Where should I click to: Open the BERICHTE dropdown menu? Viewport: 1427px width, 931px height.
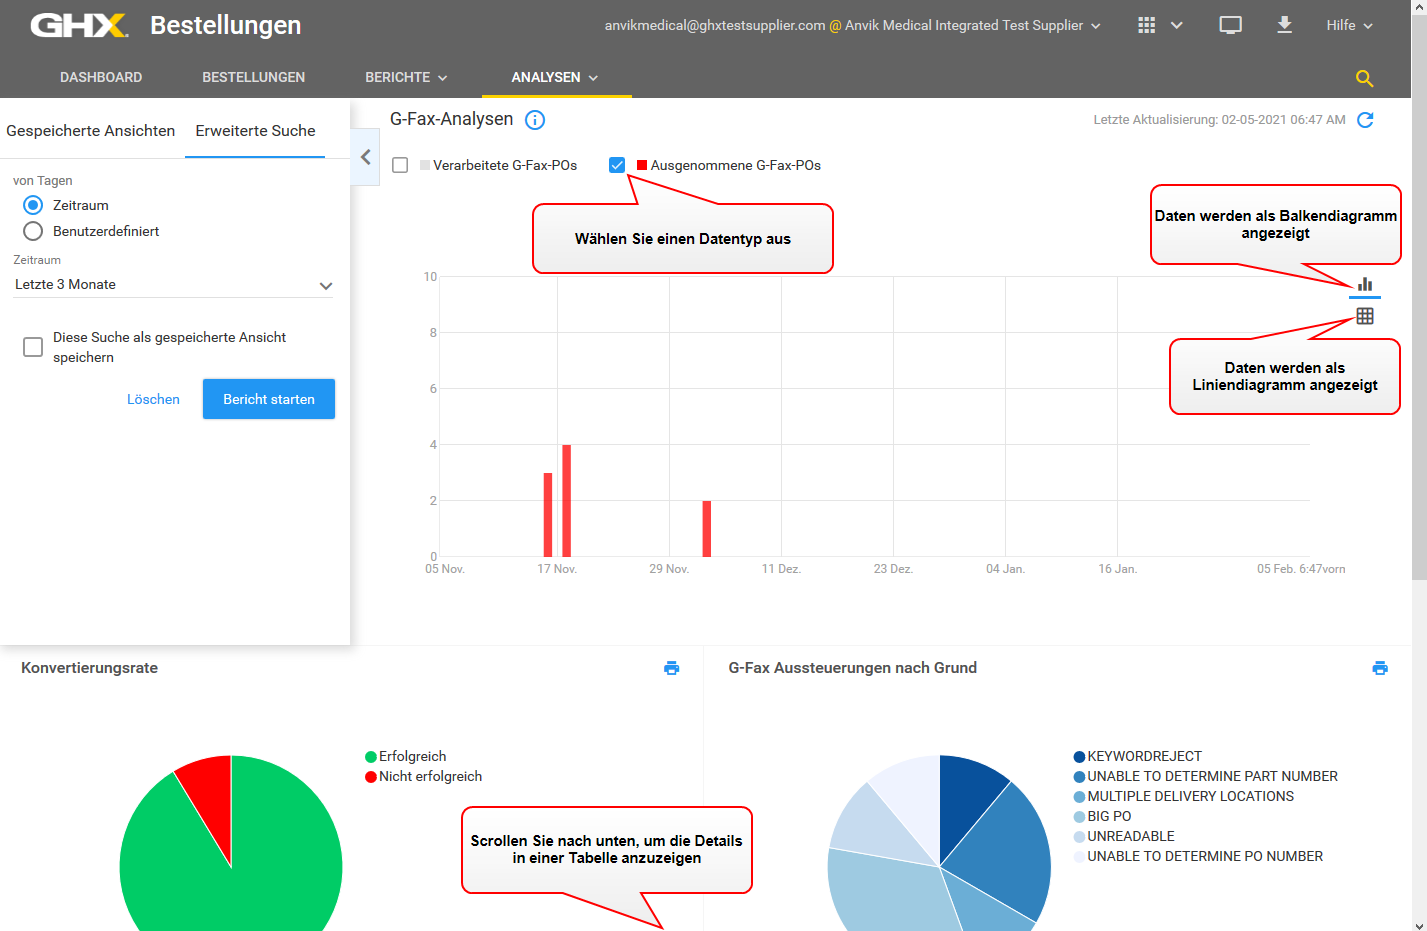click(406, 77)
